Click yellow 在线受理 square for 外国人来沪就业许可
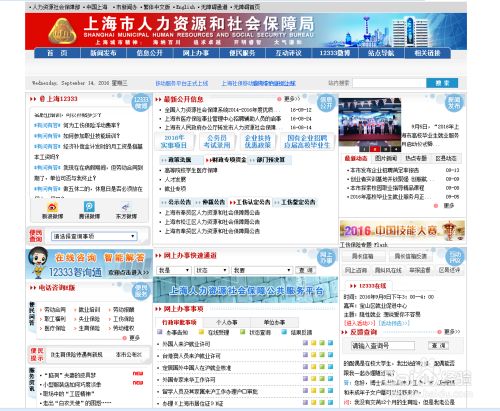 tap(313, 343)
